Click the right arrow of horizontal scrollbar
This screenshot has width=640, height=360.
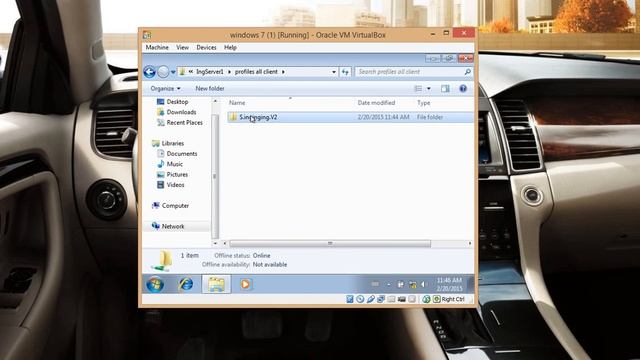(x=470, y=243)
